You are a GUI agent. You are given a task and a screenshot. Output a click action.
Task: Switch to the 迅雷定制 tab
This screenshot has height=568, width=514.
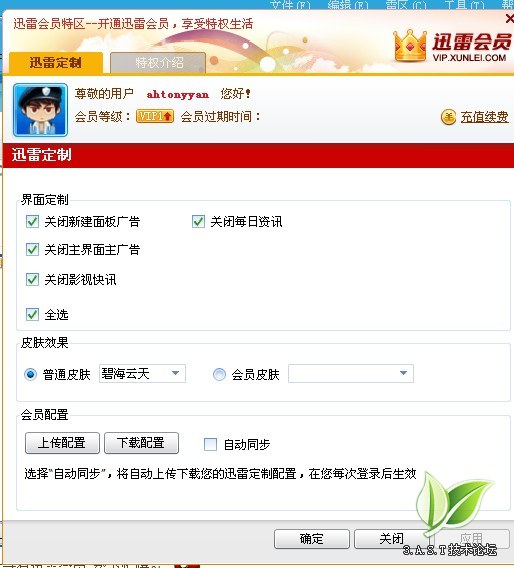56,63
